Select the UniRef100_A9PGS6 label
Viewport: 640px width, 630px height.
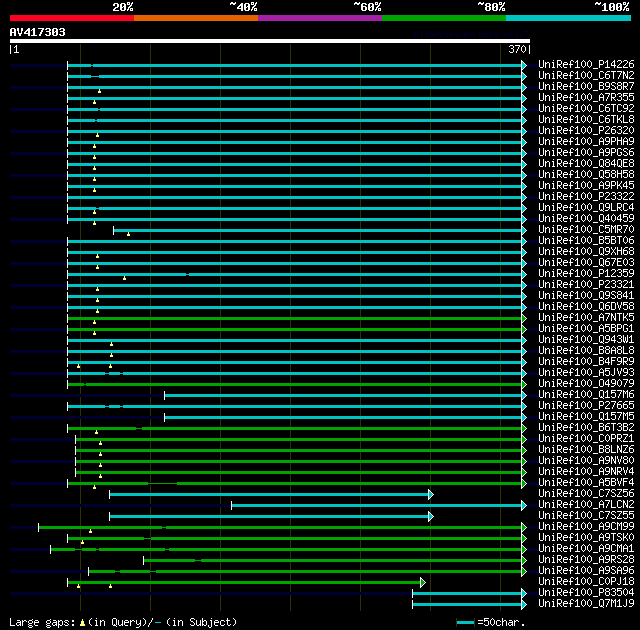586,153
